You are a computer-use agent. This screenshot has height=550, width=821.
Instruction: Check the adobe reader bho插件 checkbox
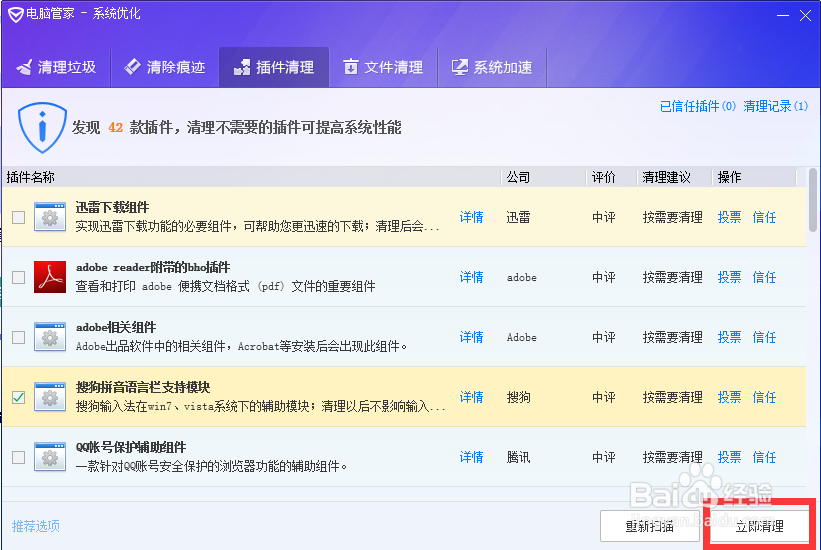18,277
